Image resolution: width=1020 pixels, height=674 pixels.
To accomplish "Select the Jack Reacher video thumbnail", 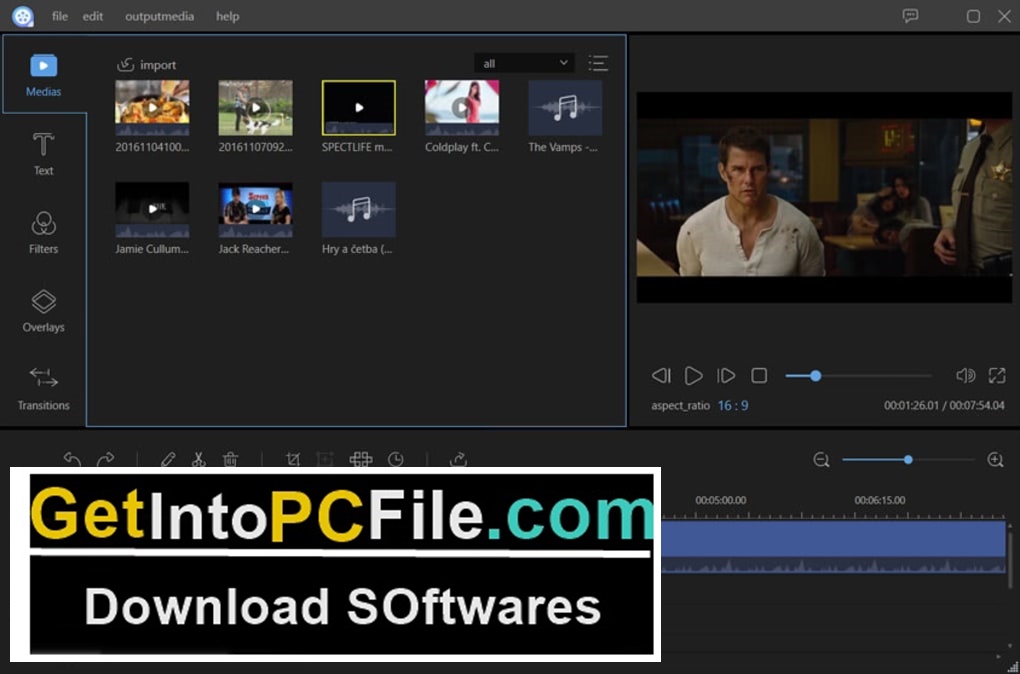I will (x=256, y=209).
